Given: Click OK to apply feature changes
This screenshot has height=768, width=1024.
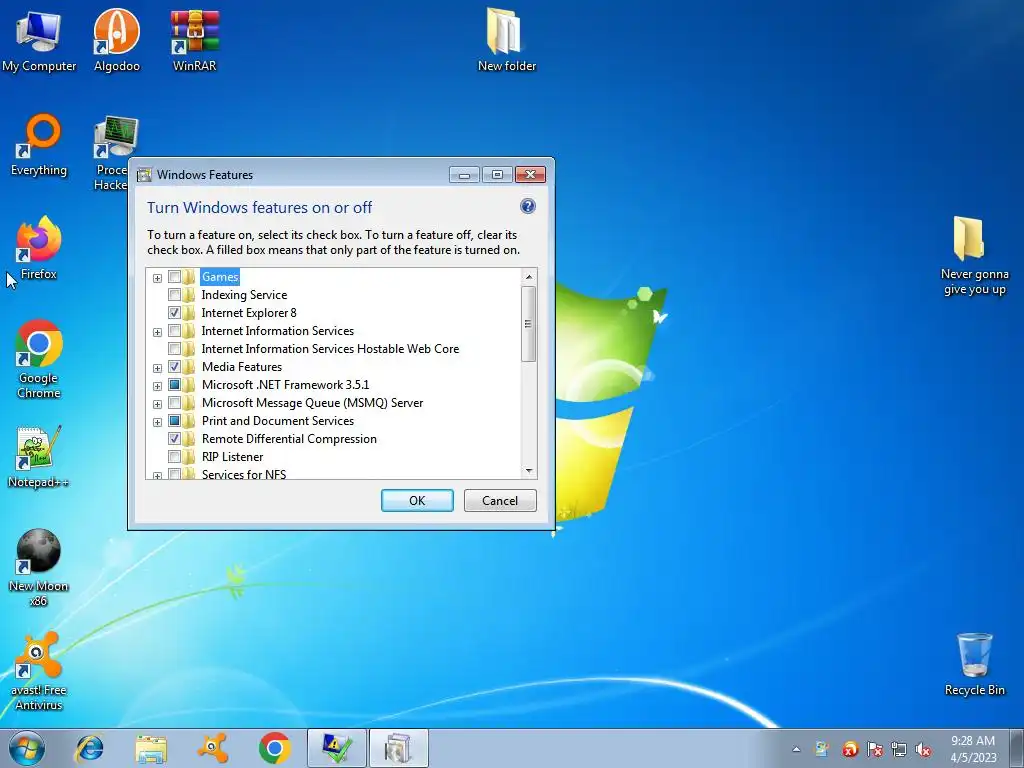Looking at the screenshot, I should (x=417, y=501).
